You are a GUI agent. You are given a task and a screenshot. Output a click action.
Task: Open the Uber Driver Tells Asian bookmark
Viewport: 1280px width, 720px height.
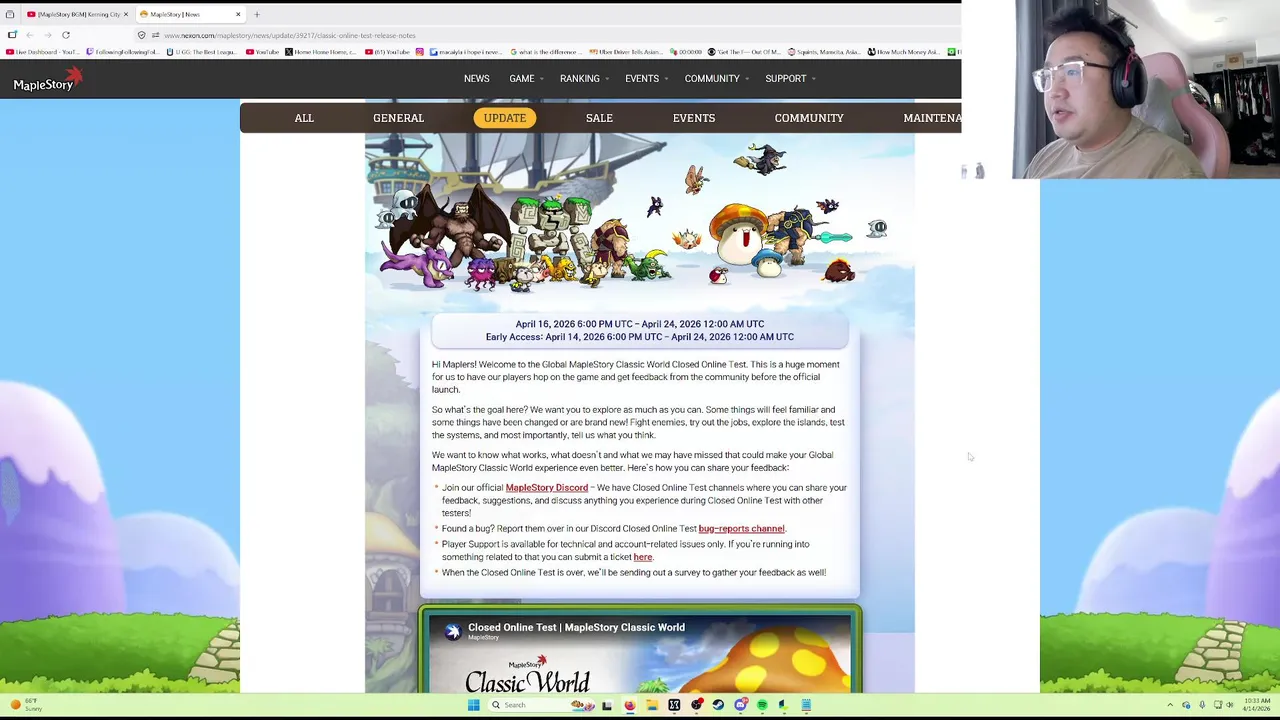624,52
